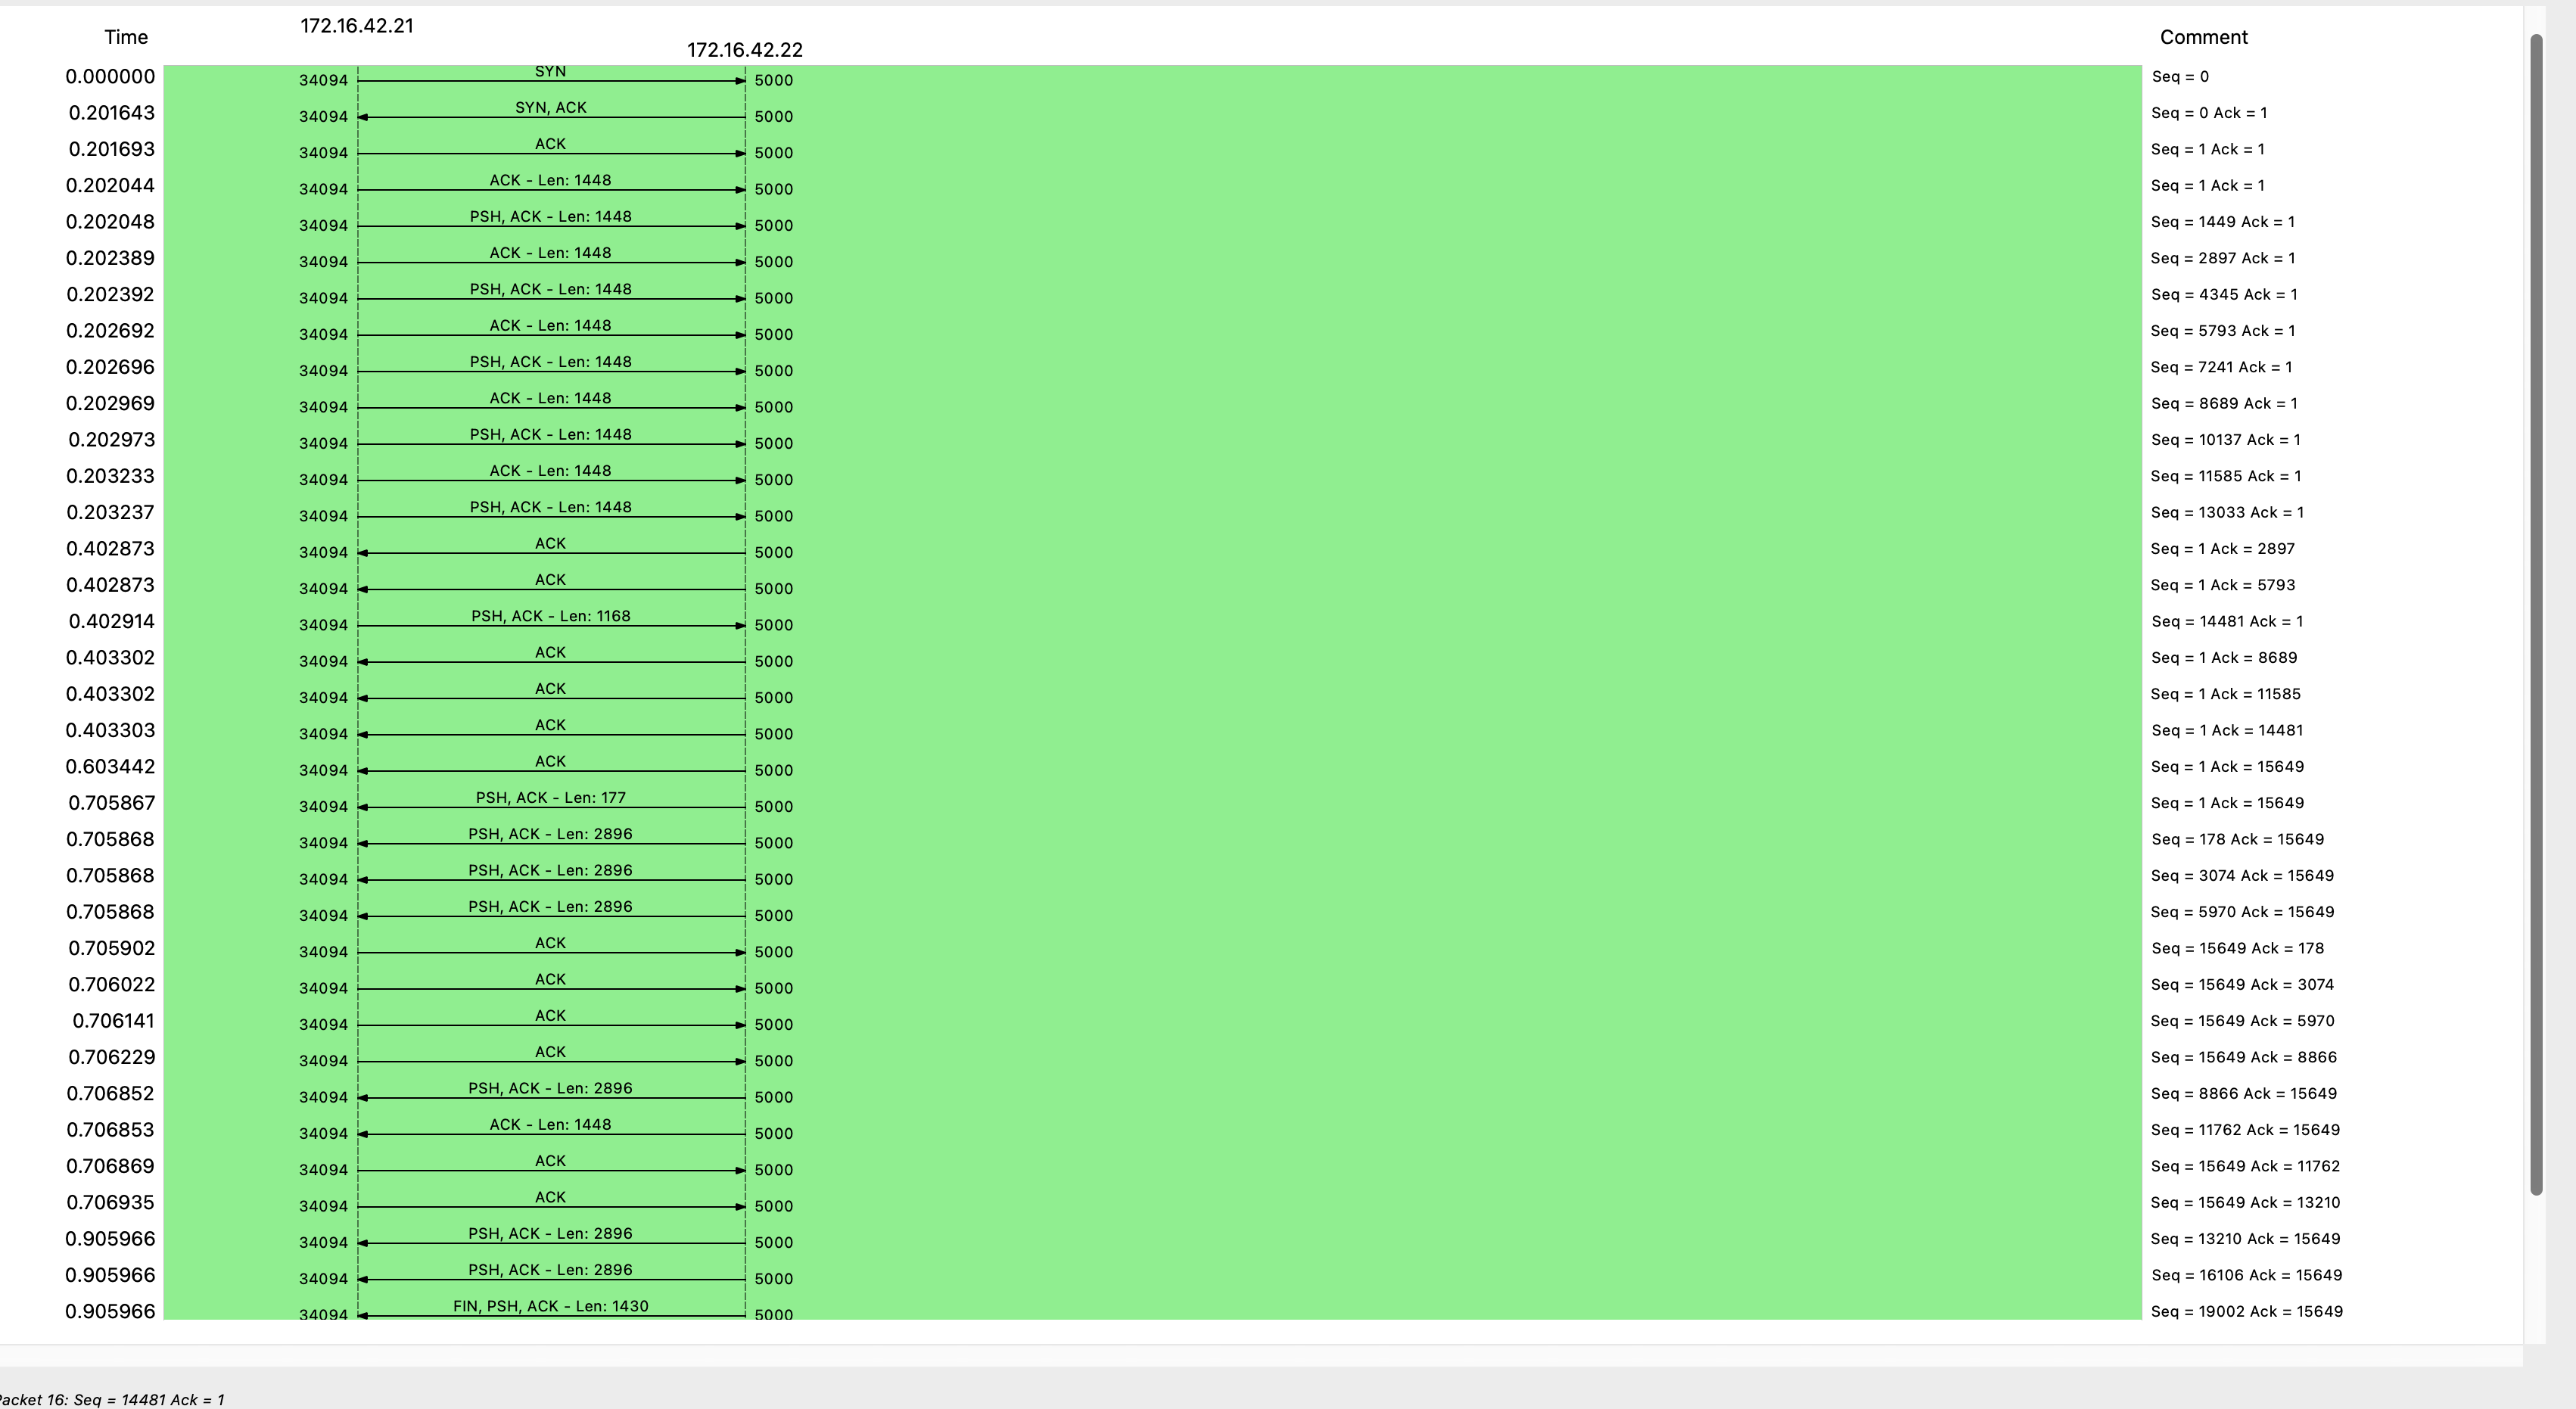Select the ACK packet at time 0.706229
The width and height of the screenshot is (2576, 1409).
tap(550, 1058)
